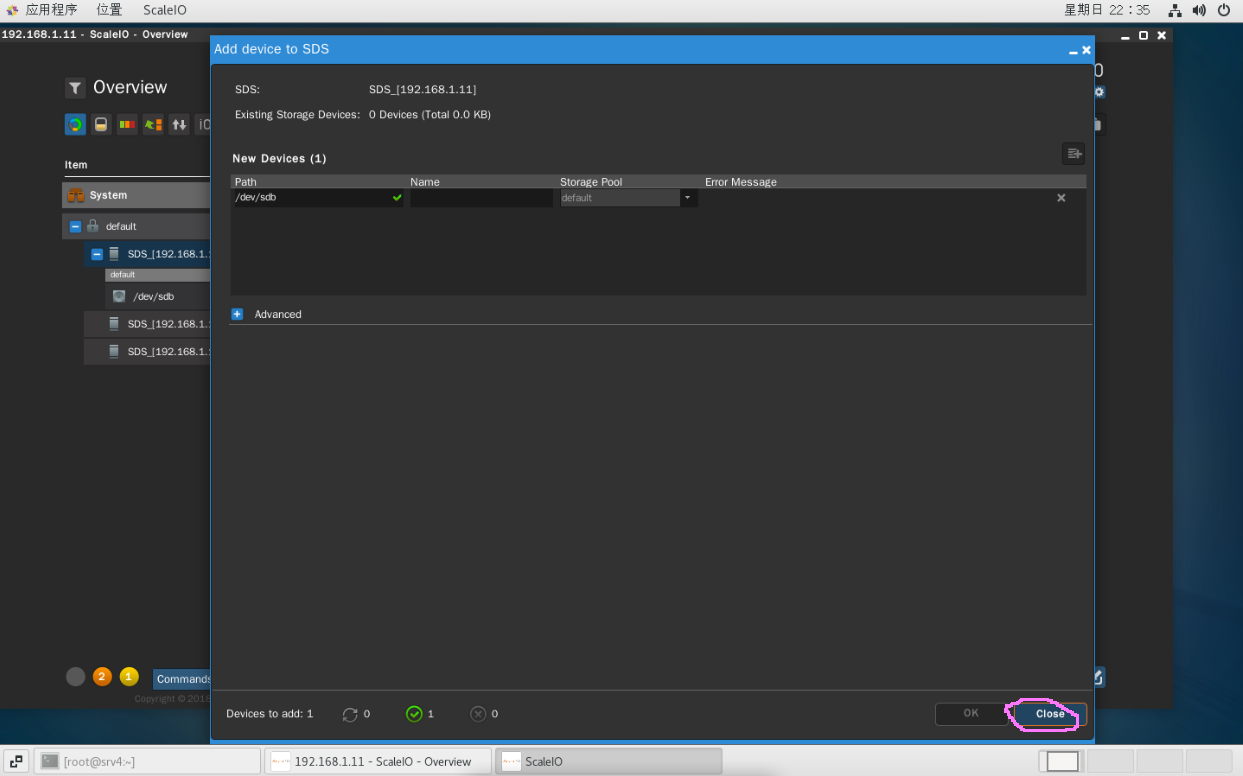Click the Overview title in background window
The image size is (1243, 776).
pyautogui.click(x=130, y=88)
